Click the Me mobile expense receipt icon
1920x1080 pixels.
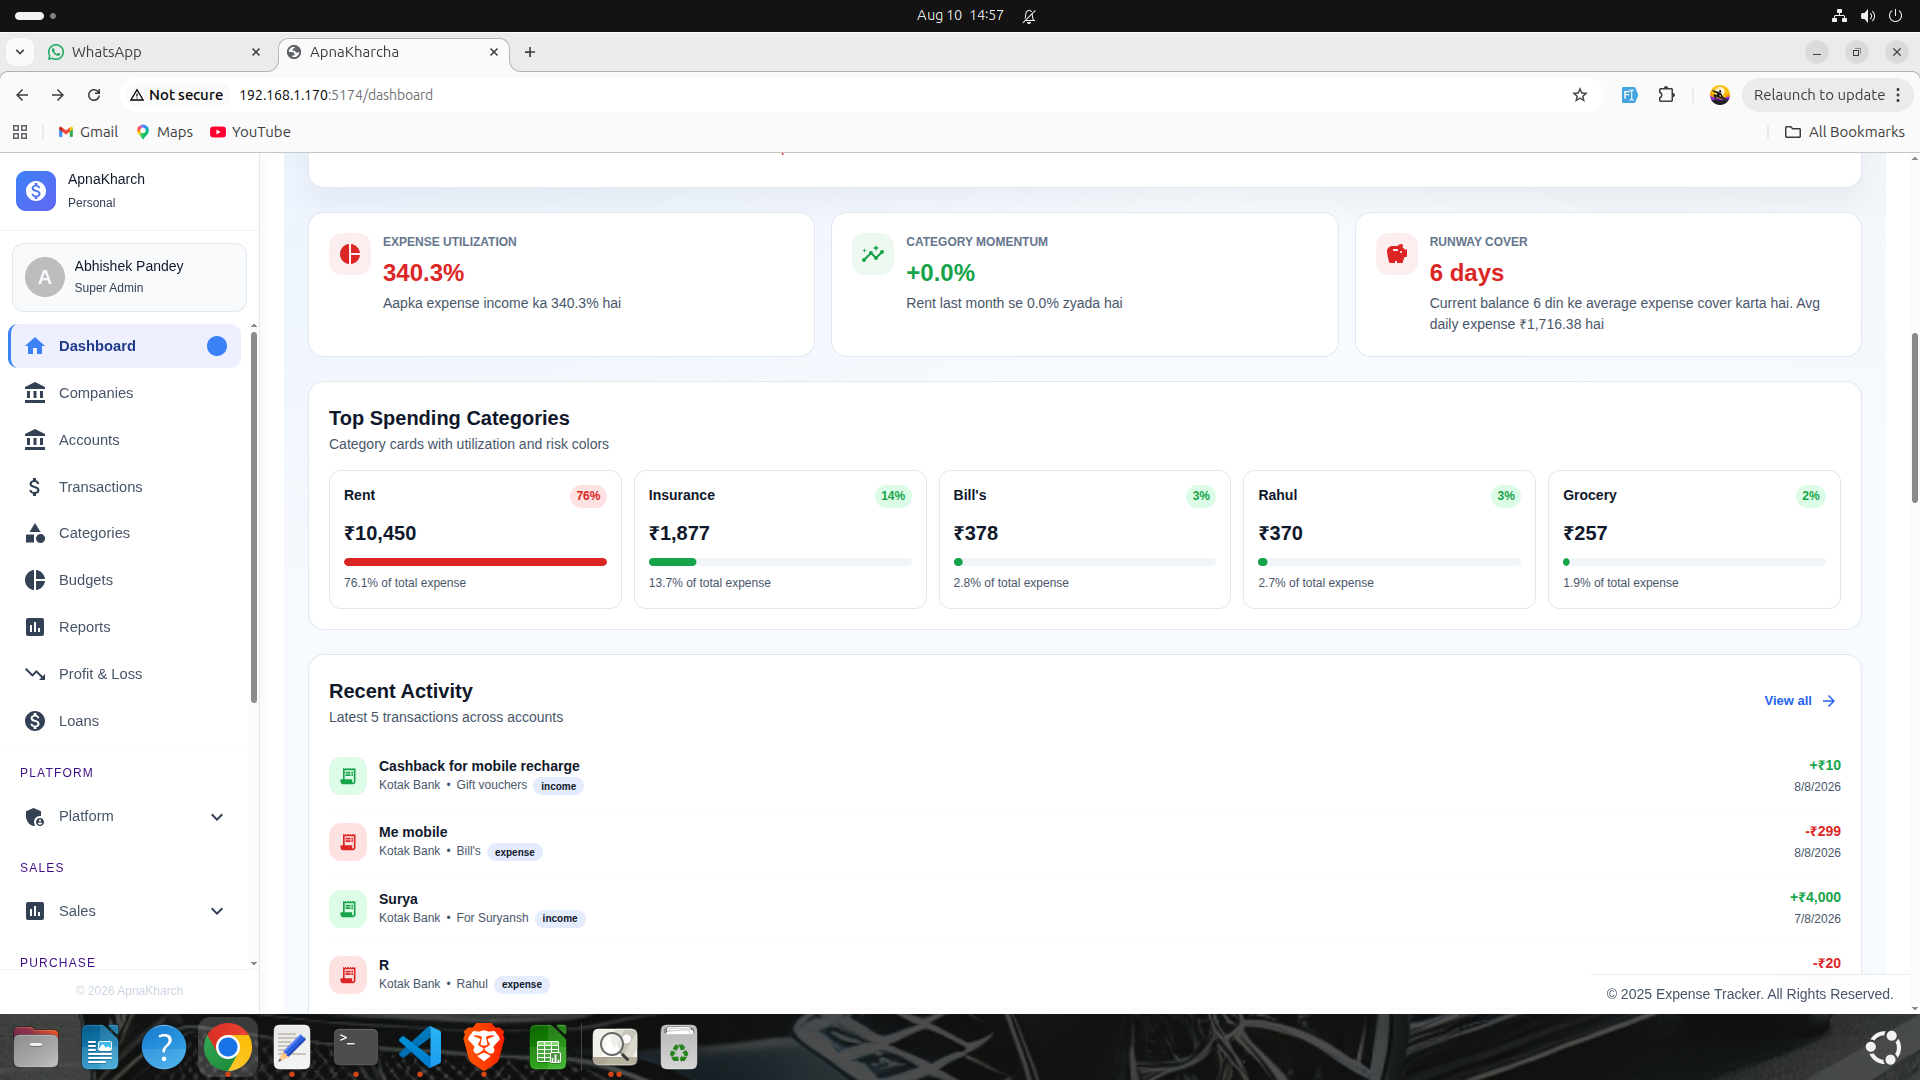pyautogui.click(x=348, y=842)
